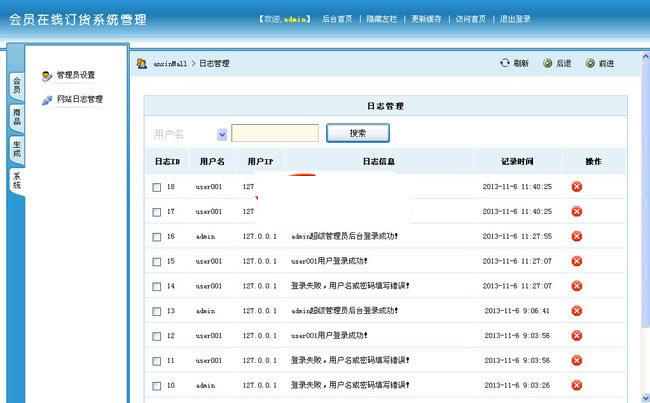This screenshot has width=650, height=403.
Task: Click the 网站日志管理 pen icon in sidebar
Action: [x=47, y=100]
